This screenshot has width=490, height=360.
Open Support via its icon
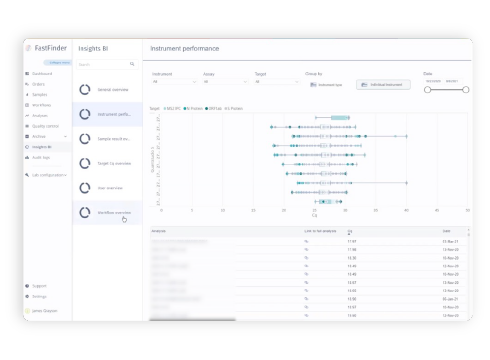coord(27,286)
